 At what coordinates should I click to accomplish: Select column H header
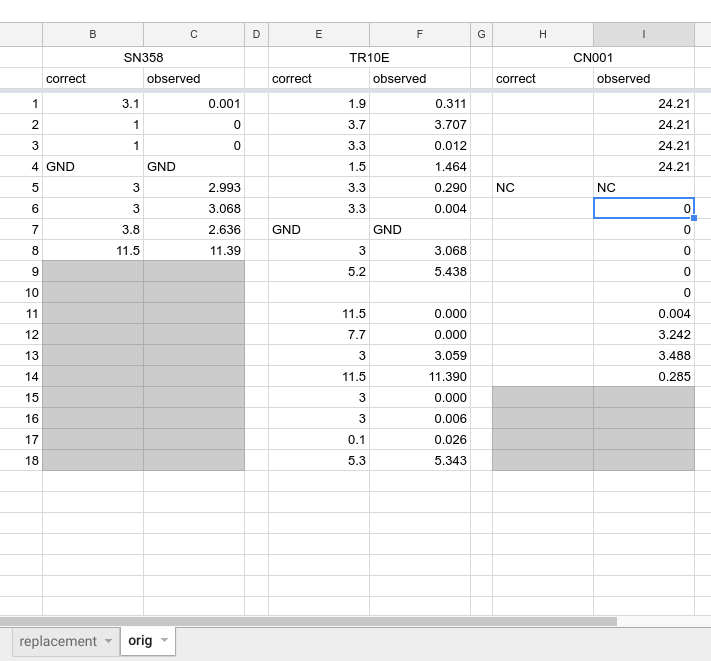[543, 34]
